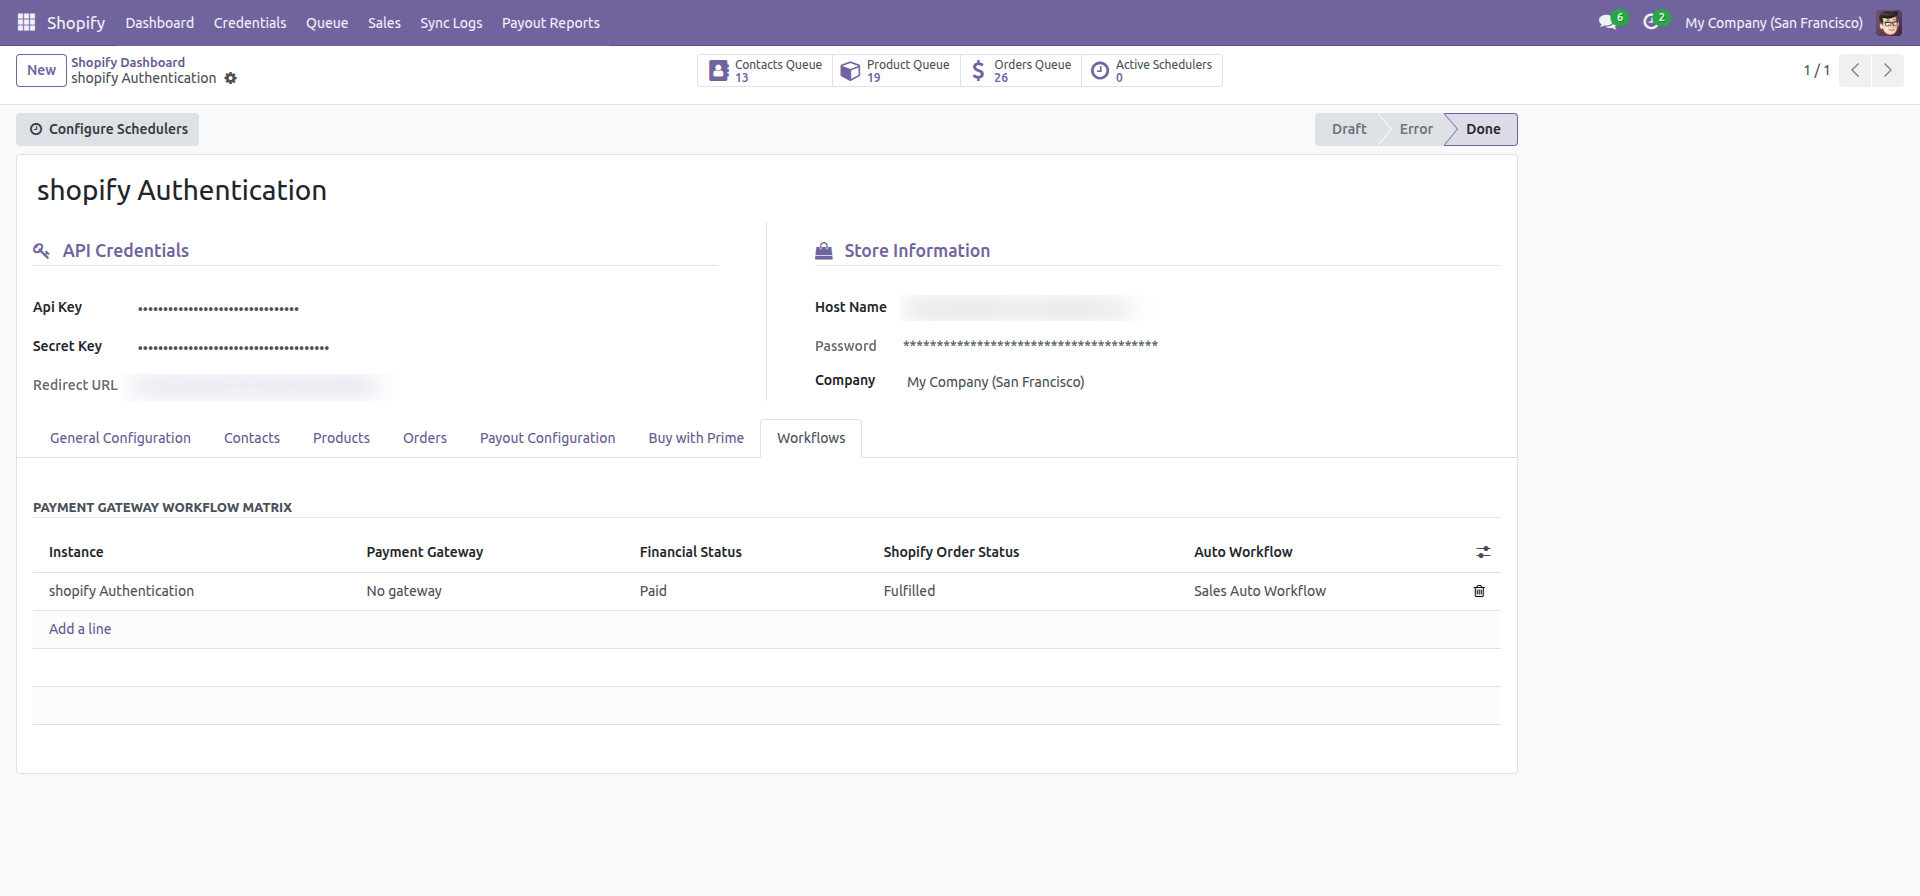1920x896 pixels.
Task: Open the gear actions menu beside breadcrumb
Action: pyautogui.click(x=231, y=78)
